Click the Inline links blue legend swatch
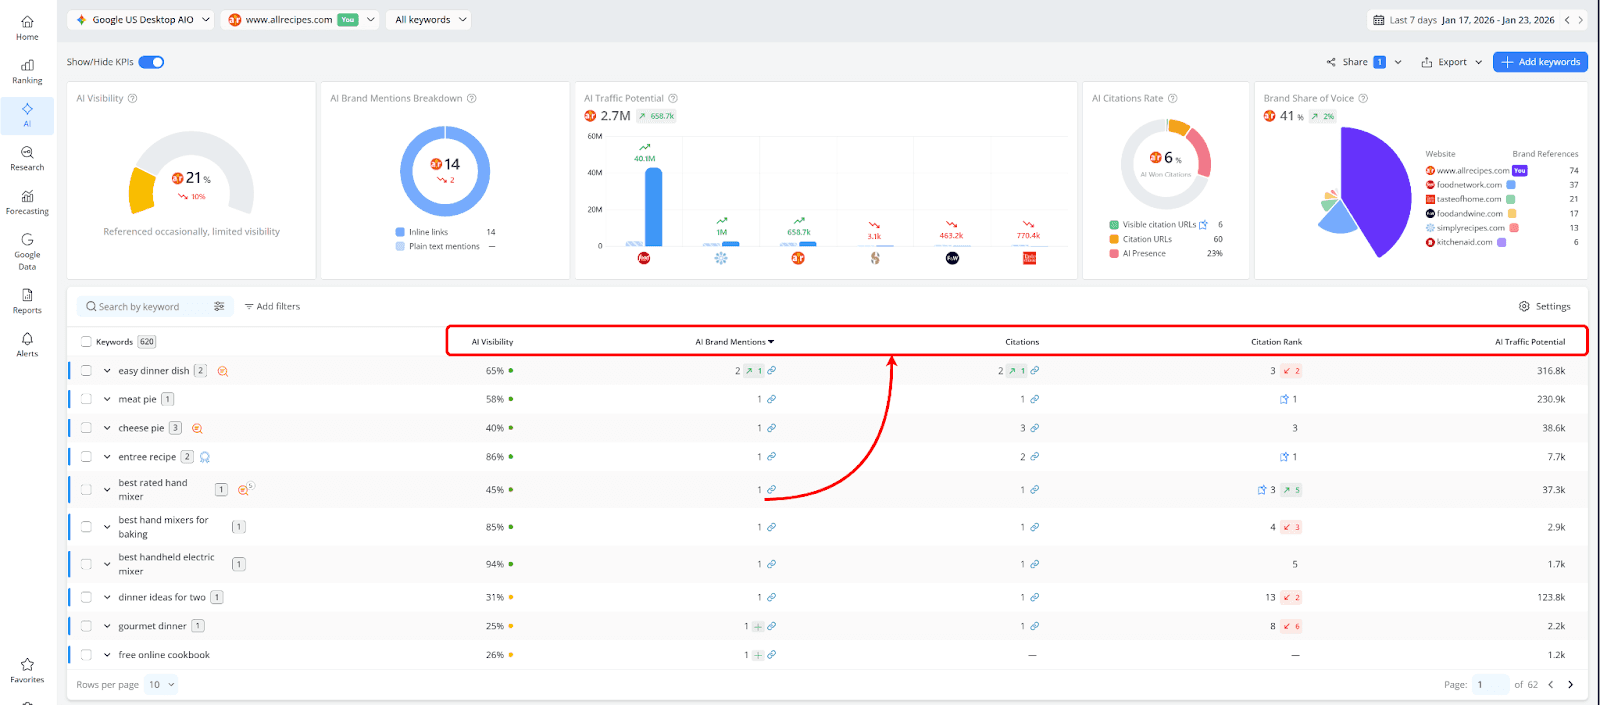 click(400, 232)
